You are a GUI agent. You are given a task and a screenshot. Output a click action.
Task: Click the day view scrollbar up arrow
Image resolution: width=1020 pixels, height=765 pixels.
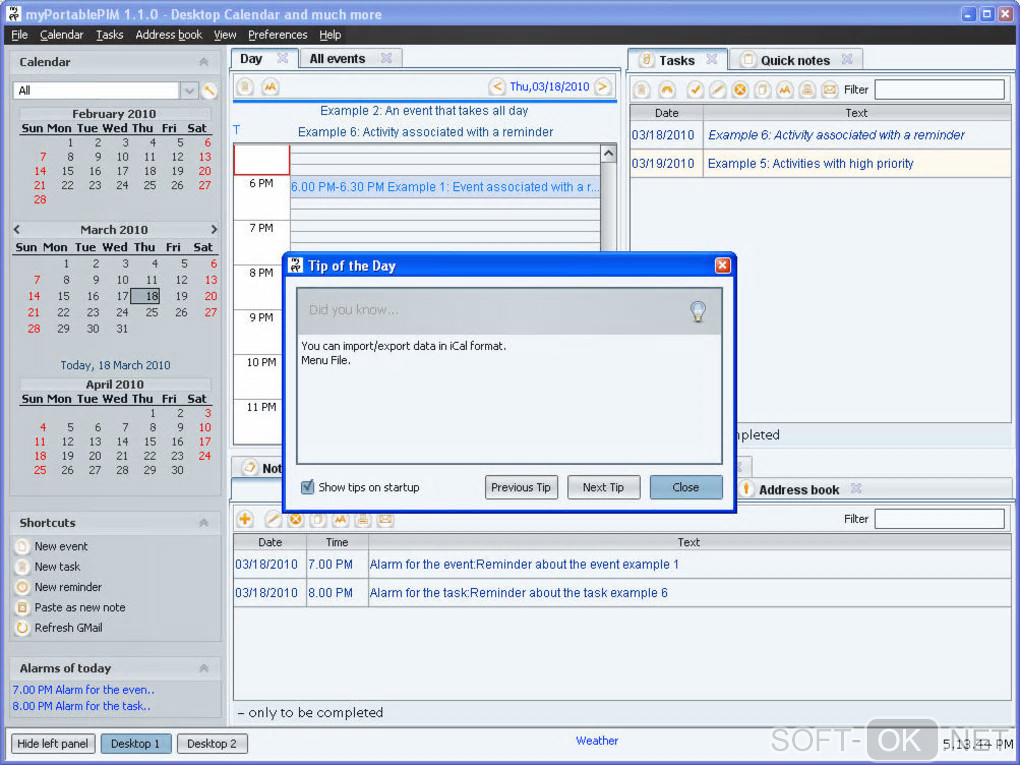[608, 154]
